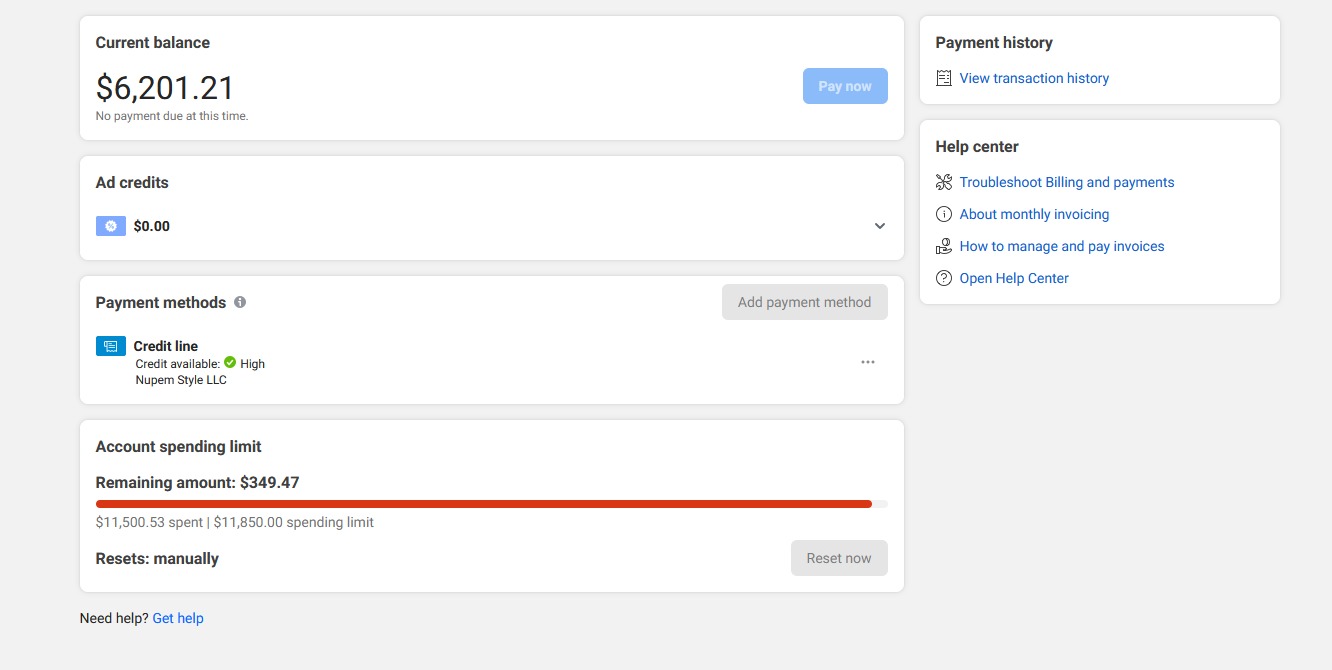The height and width of the screenshot is (670, 1332).
Task: Click the question mark icon beside Open Help Center
Action: (943, 278)
